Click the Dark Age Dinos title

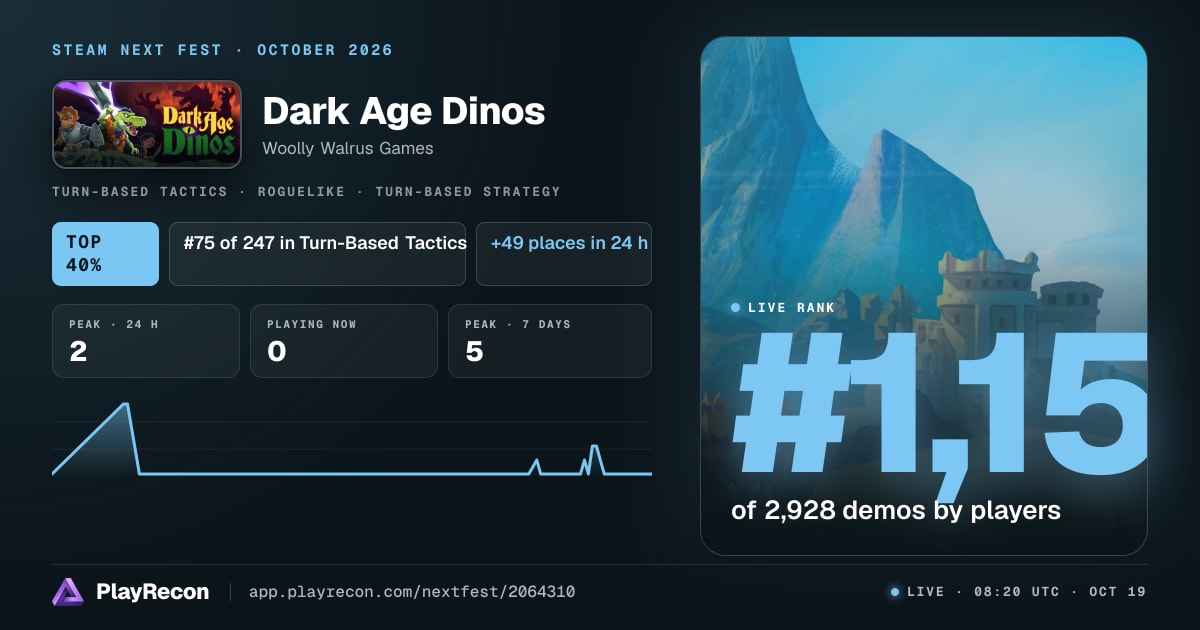point(404,111)
